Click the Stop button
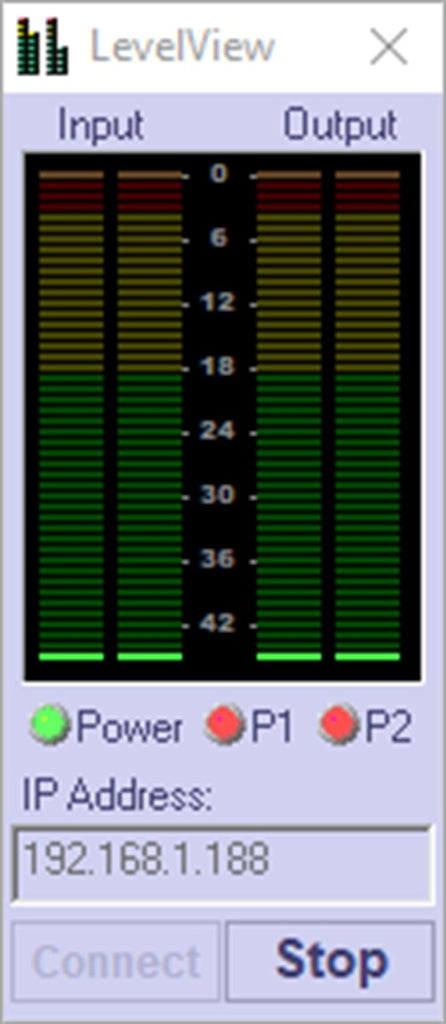 click(x=330, y=961)
